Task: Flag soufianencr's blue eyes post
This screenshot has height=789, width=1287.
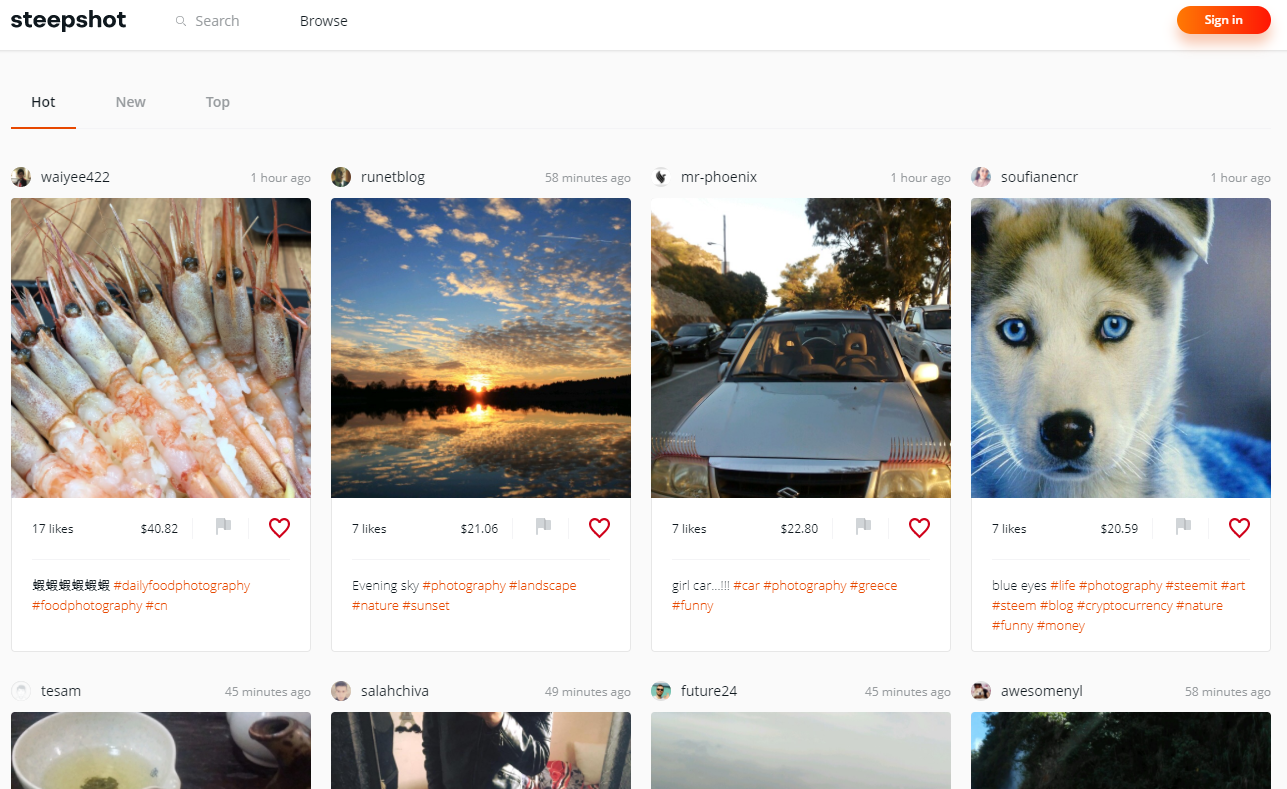Action: click(x=1183, y=526)
